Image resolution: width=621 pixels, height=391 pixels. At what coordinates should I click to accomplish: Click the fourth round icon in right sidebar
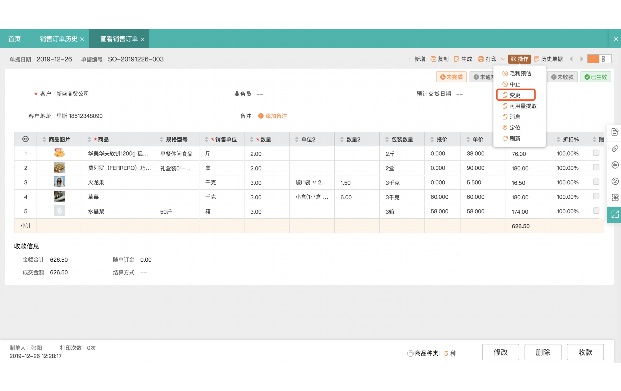pyautogui.click(x=615, y=181)
